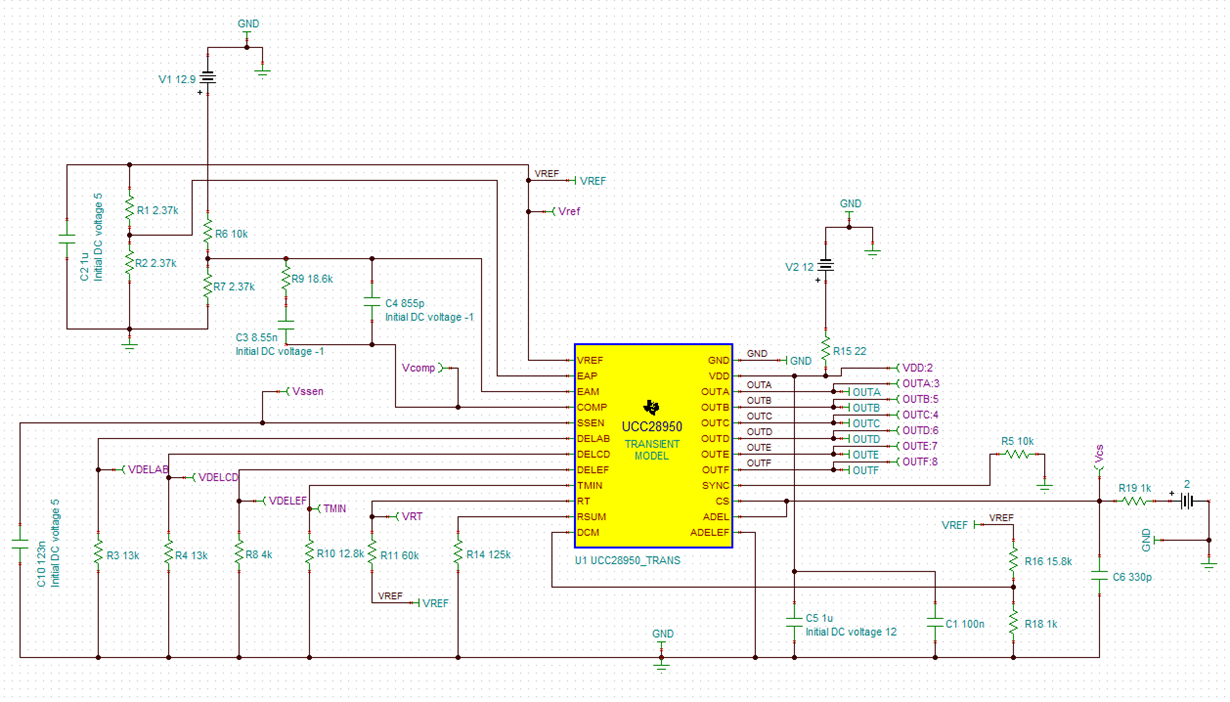Click C4's 'Initial DC voltage -1' text

430,316
